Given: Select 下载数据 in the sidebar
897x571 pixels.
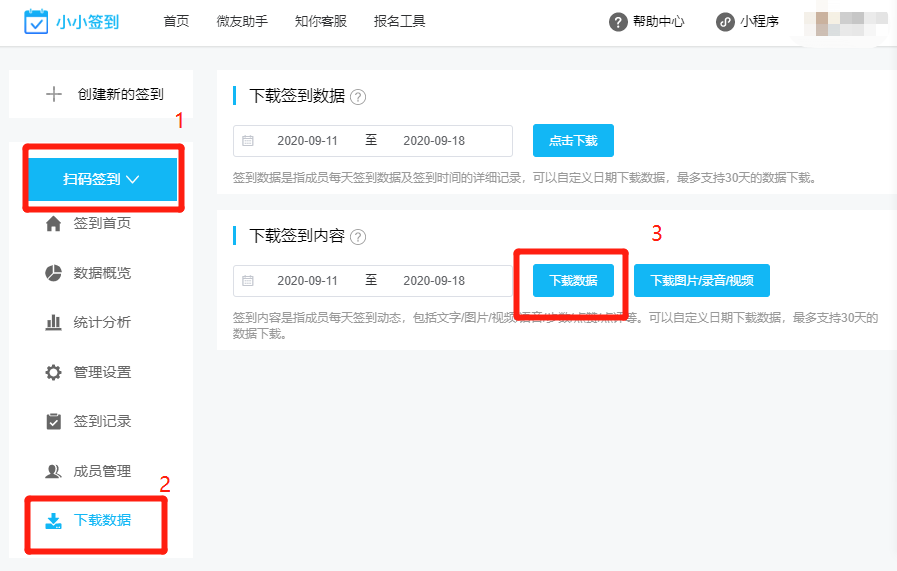Looking at the screenshot, I should pyautogui.click(x=102, y=520).
